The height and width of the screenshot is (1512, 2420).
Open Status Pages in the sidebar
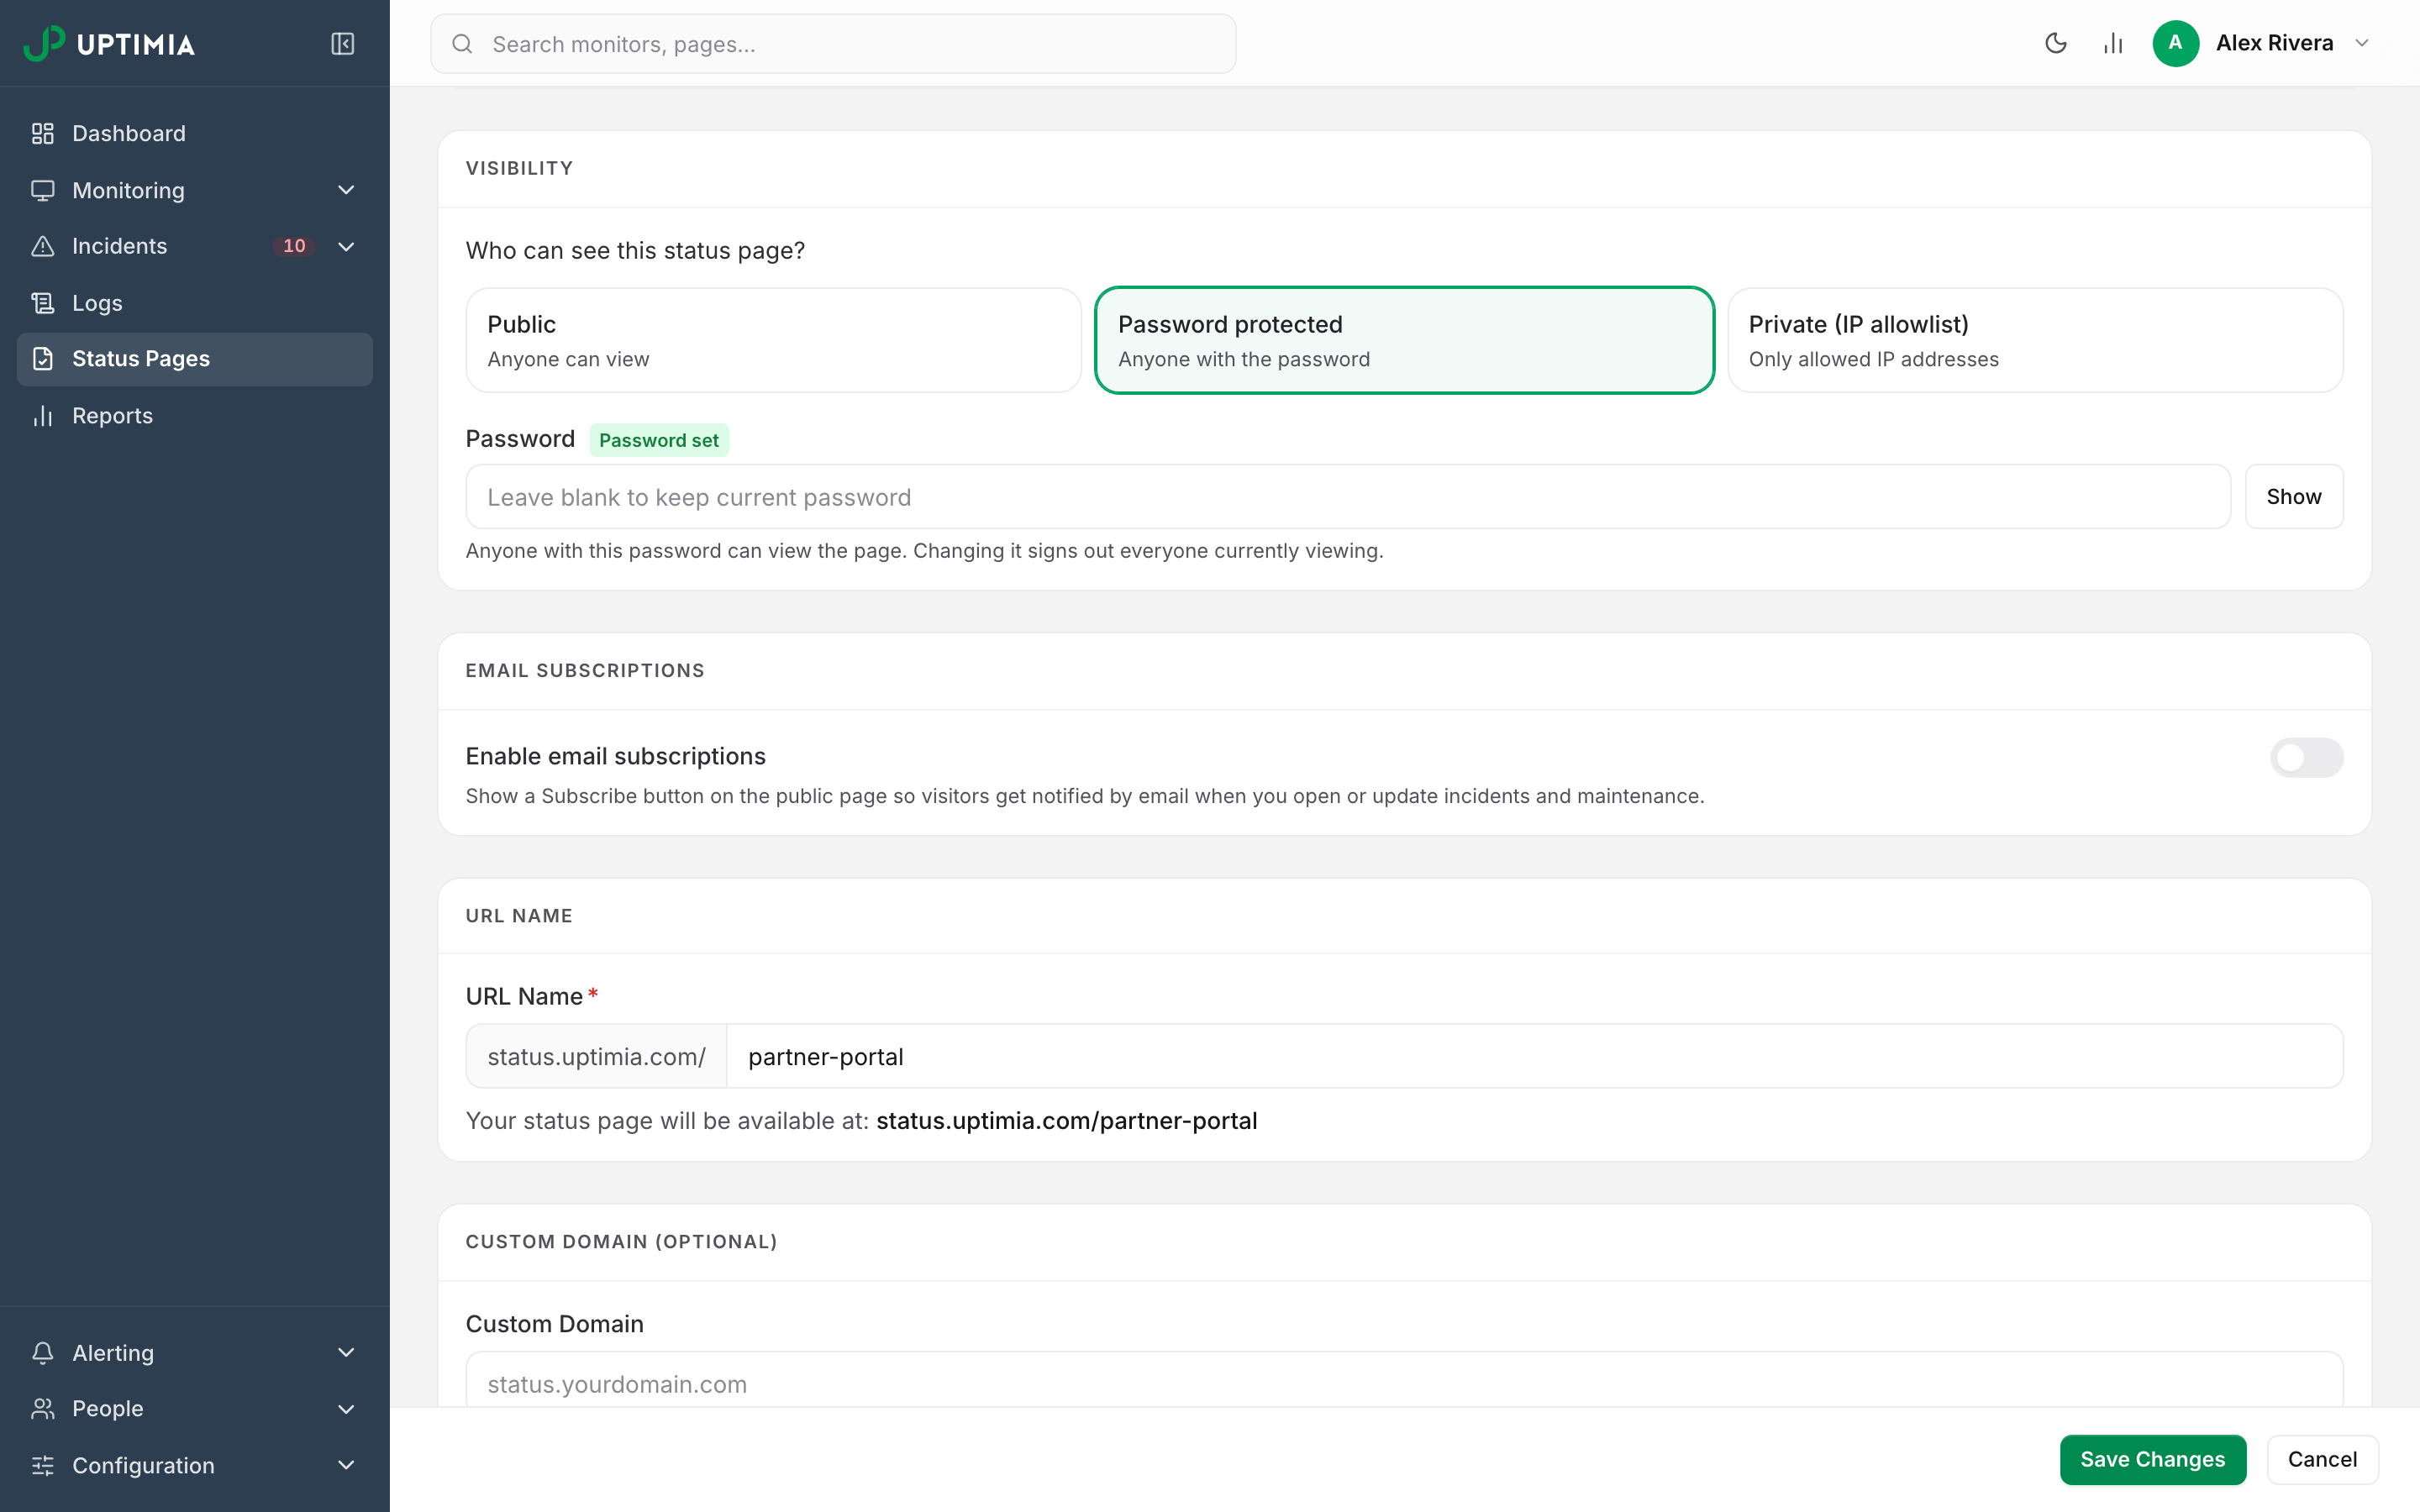point(195,359)
